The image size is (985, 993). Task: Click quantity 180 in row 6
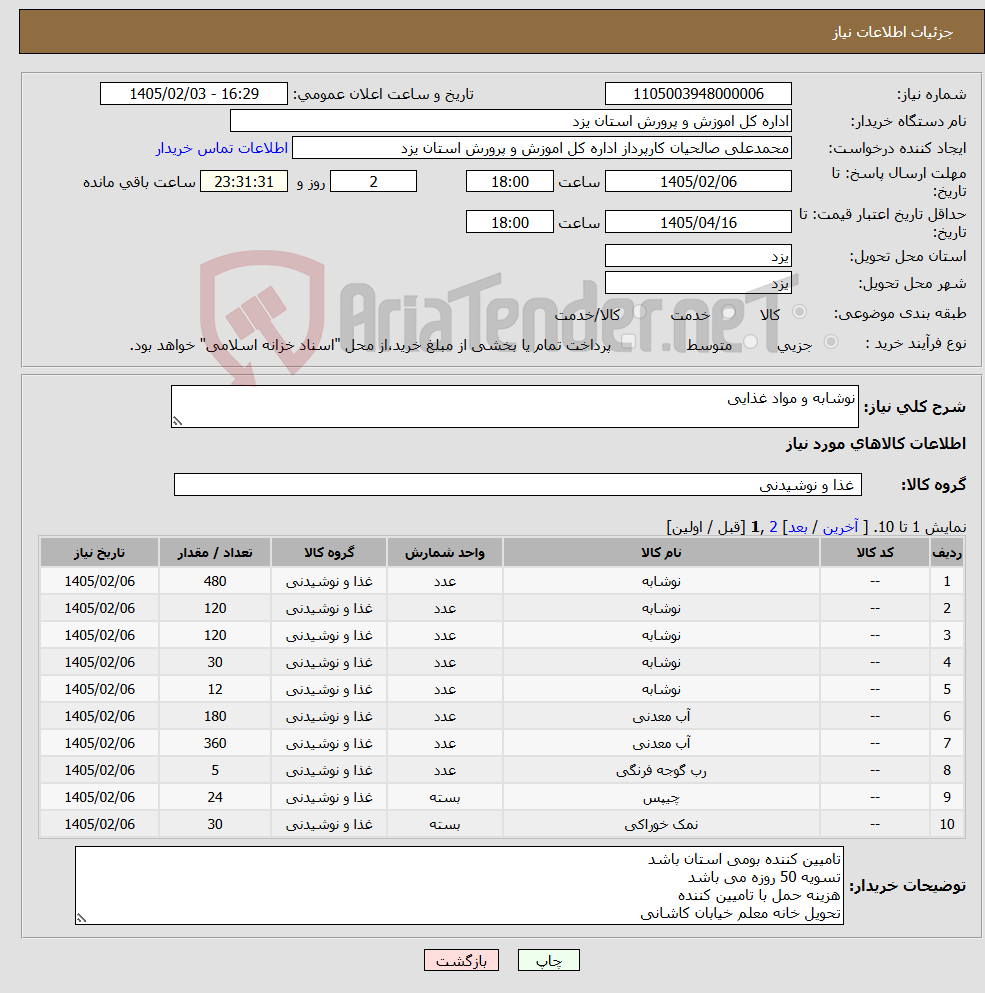pos(215,716)
